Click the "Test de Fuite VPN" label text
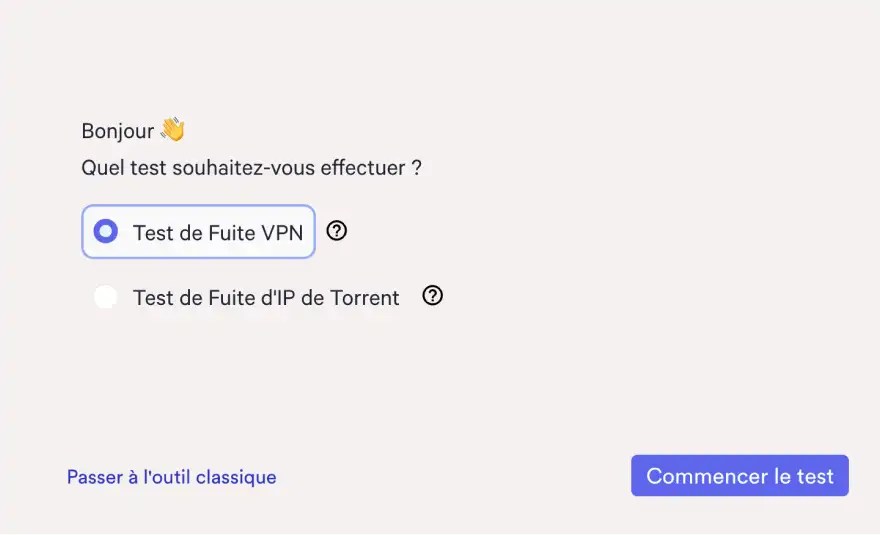The height and width of the screenshot is (535, 880). (x=217, y=232)
